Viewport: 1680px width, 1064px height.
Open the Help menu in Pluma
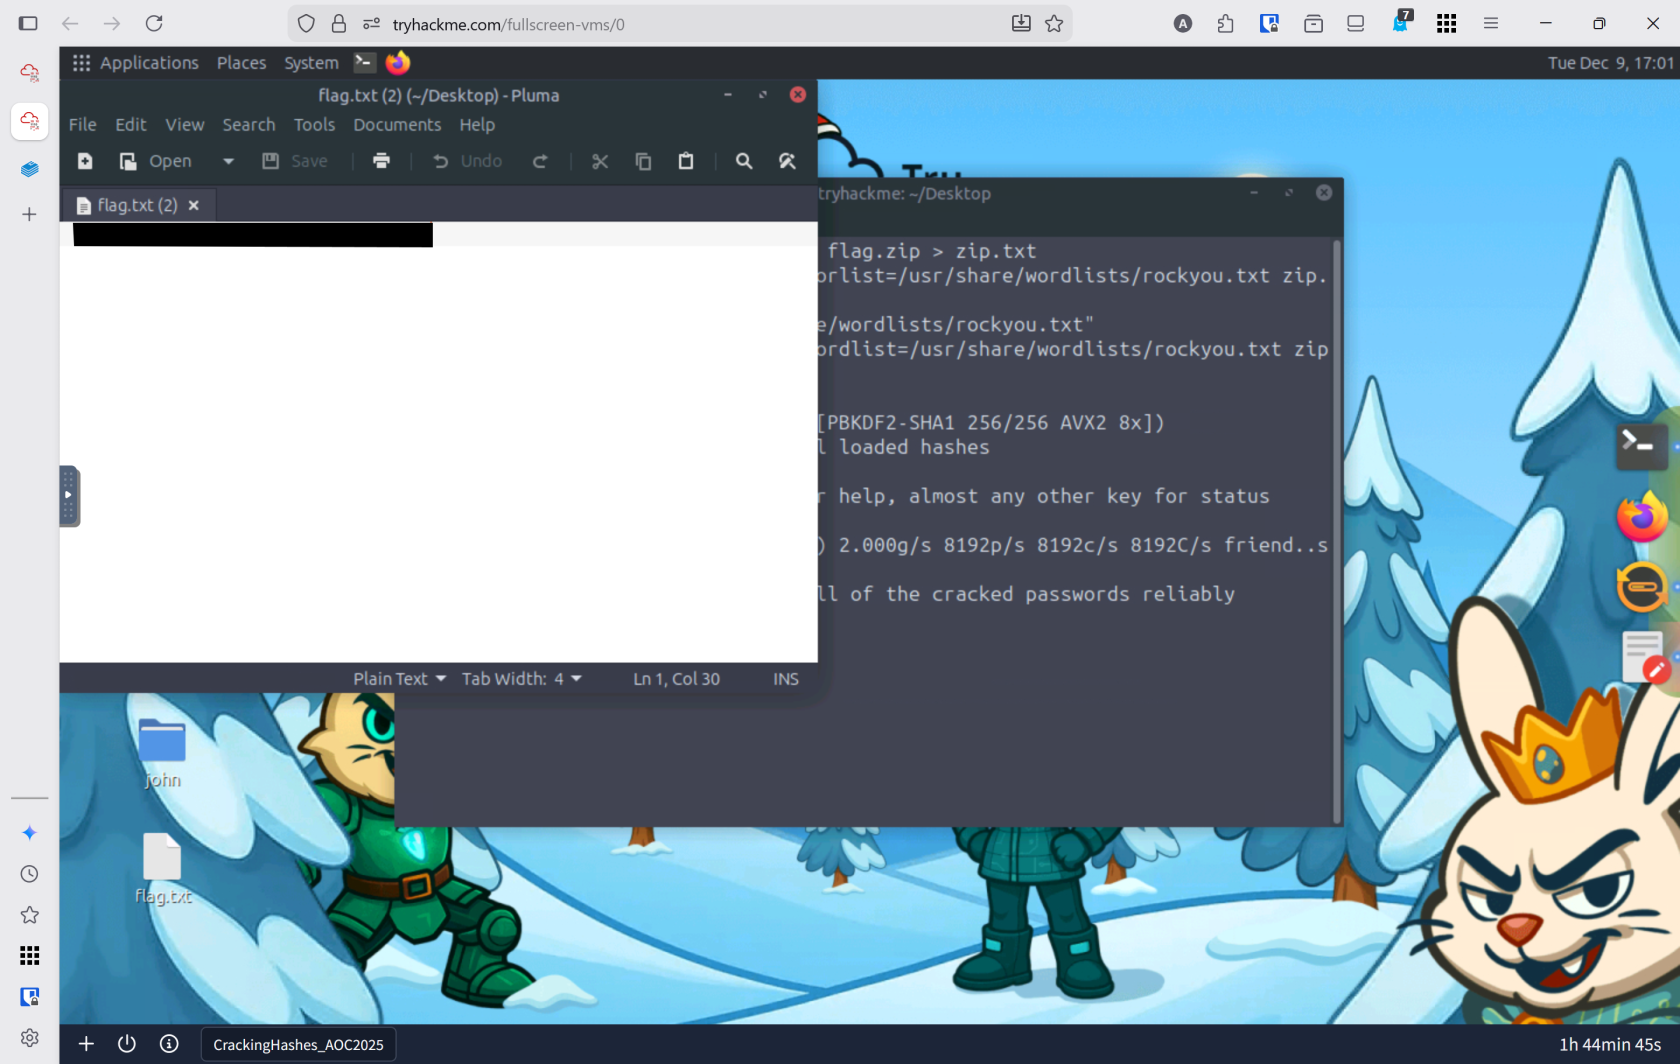(477, 125)
